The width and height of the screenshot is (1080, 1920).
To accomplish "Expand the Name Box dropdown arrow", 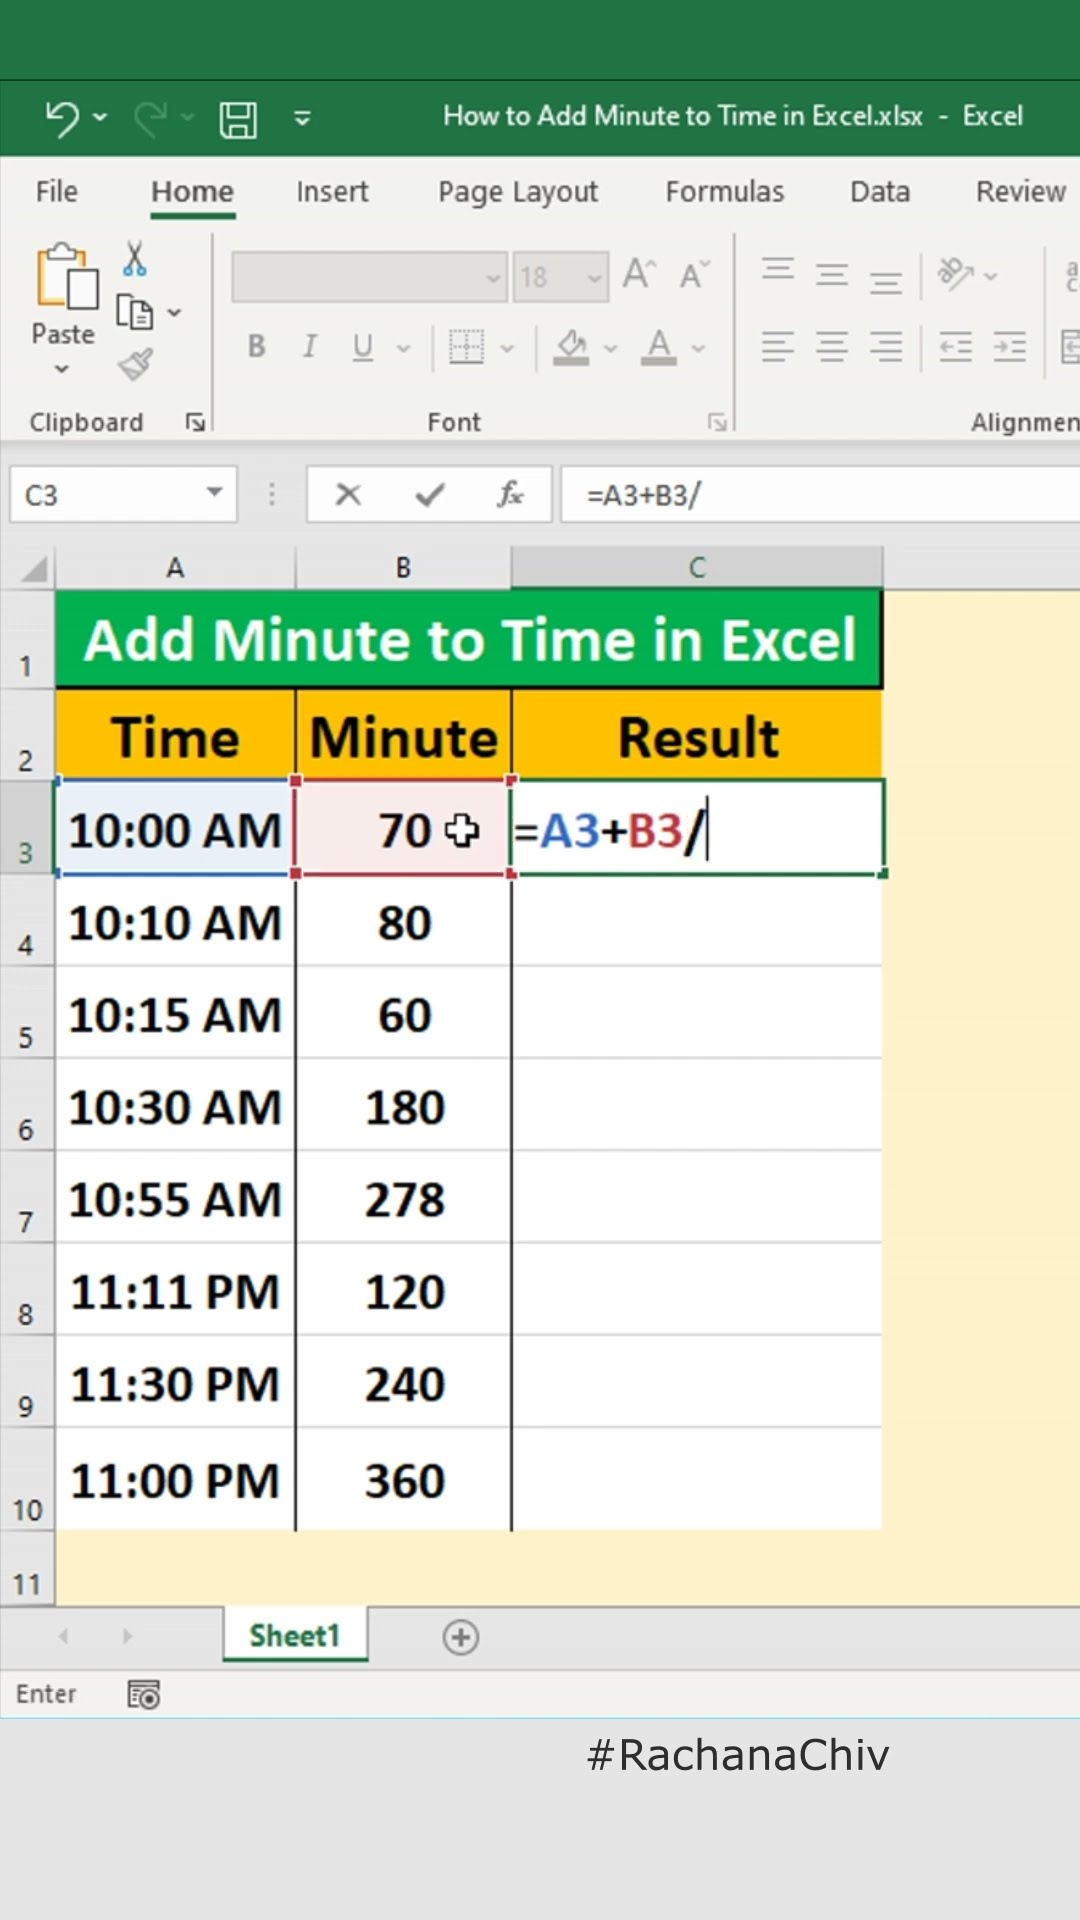I will coord(214,493).
